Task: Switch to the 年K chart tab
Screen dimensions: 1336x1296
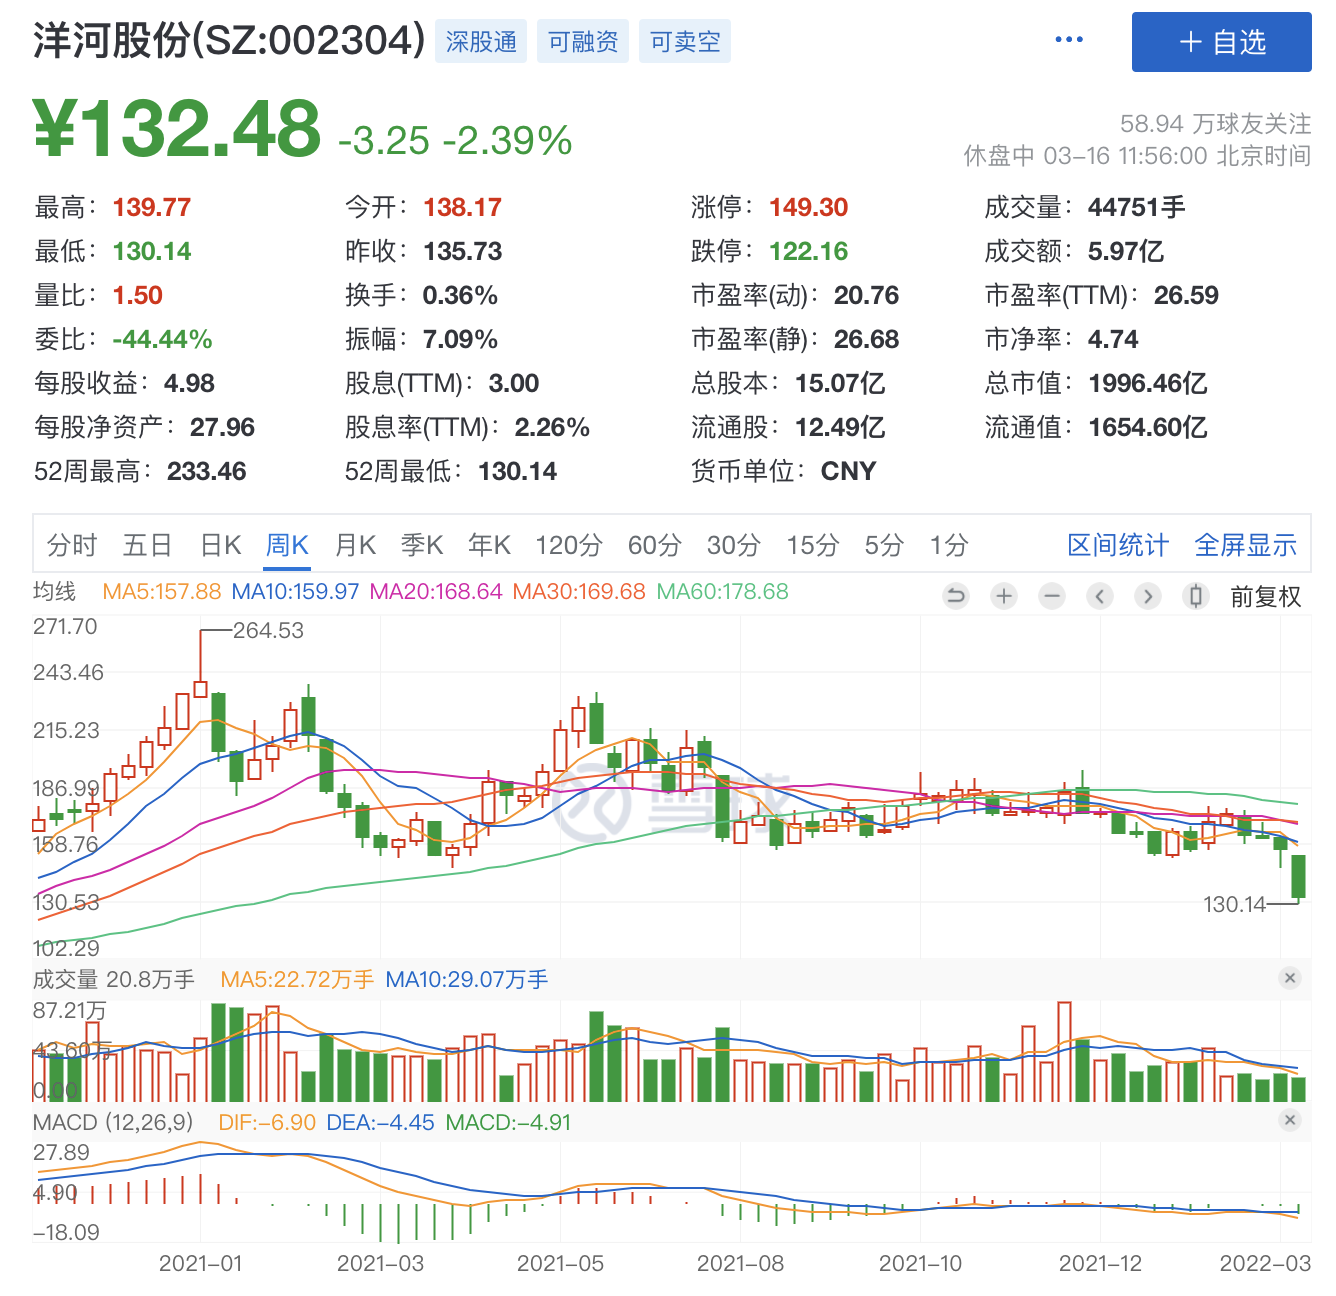Action: [489, 545]
